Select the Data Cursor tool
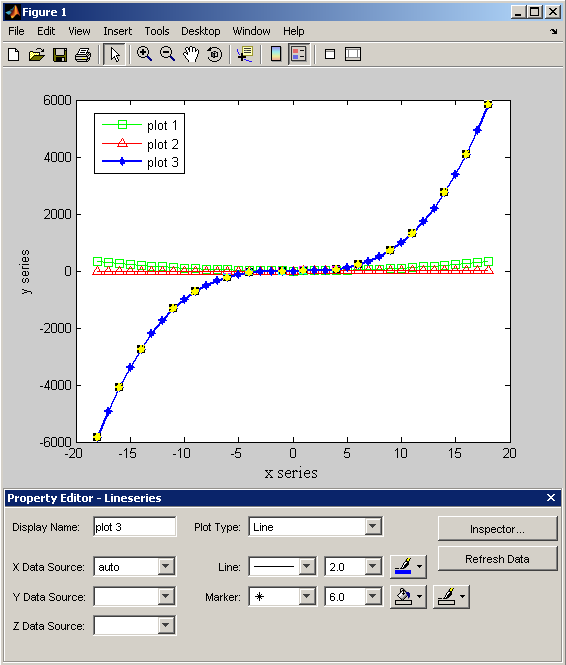Screen dimensions: 566x665 tap(245, 54)
